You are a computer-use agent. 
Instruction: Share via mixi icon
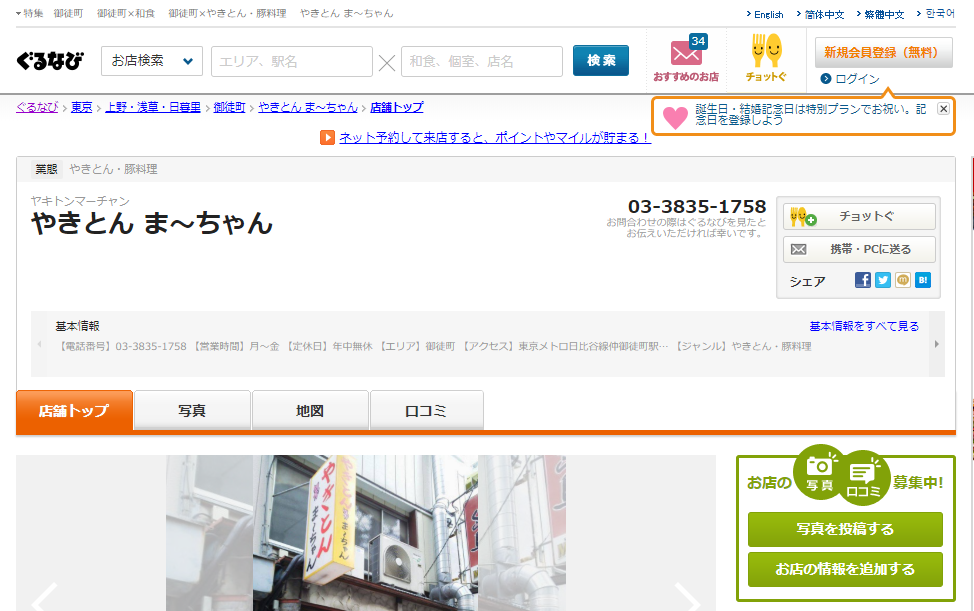pos(903,280)
